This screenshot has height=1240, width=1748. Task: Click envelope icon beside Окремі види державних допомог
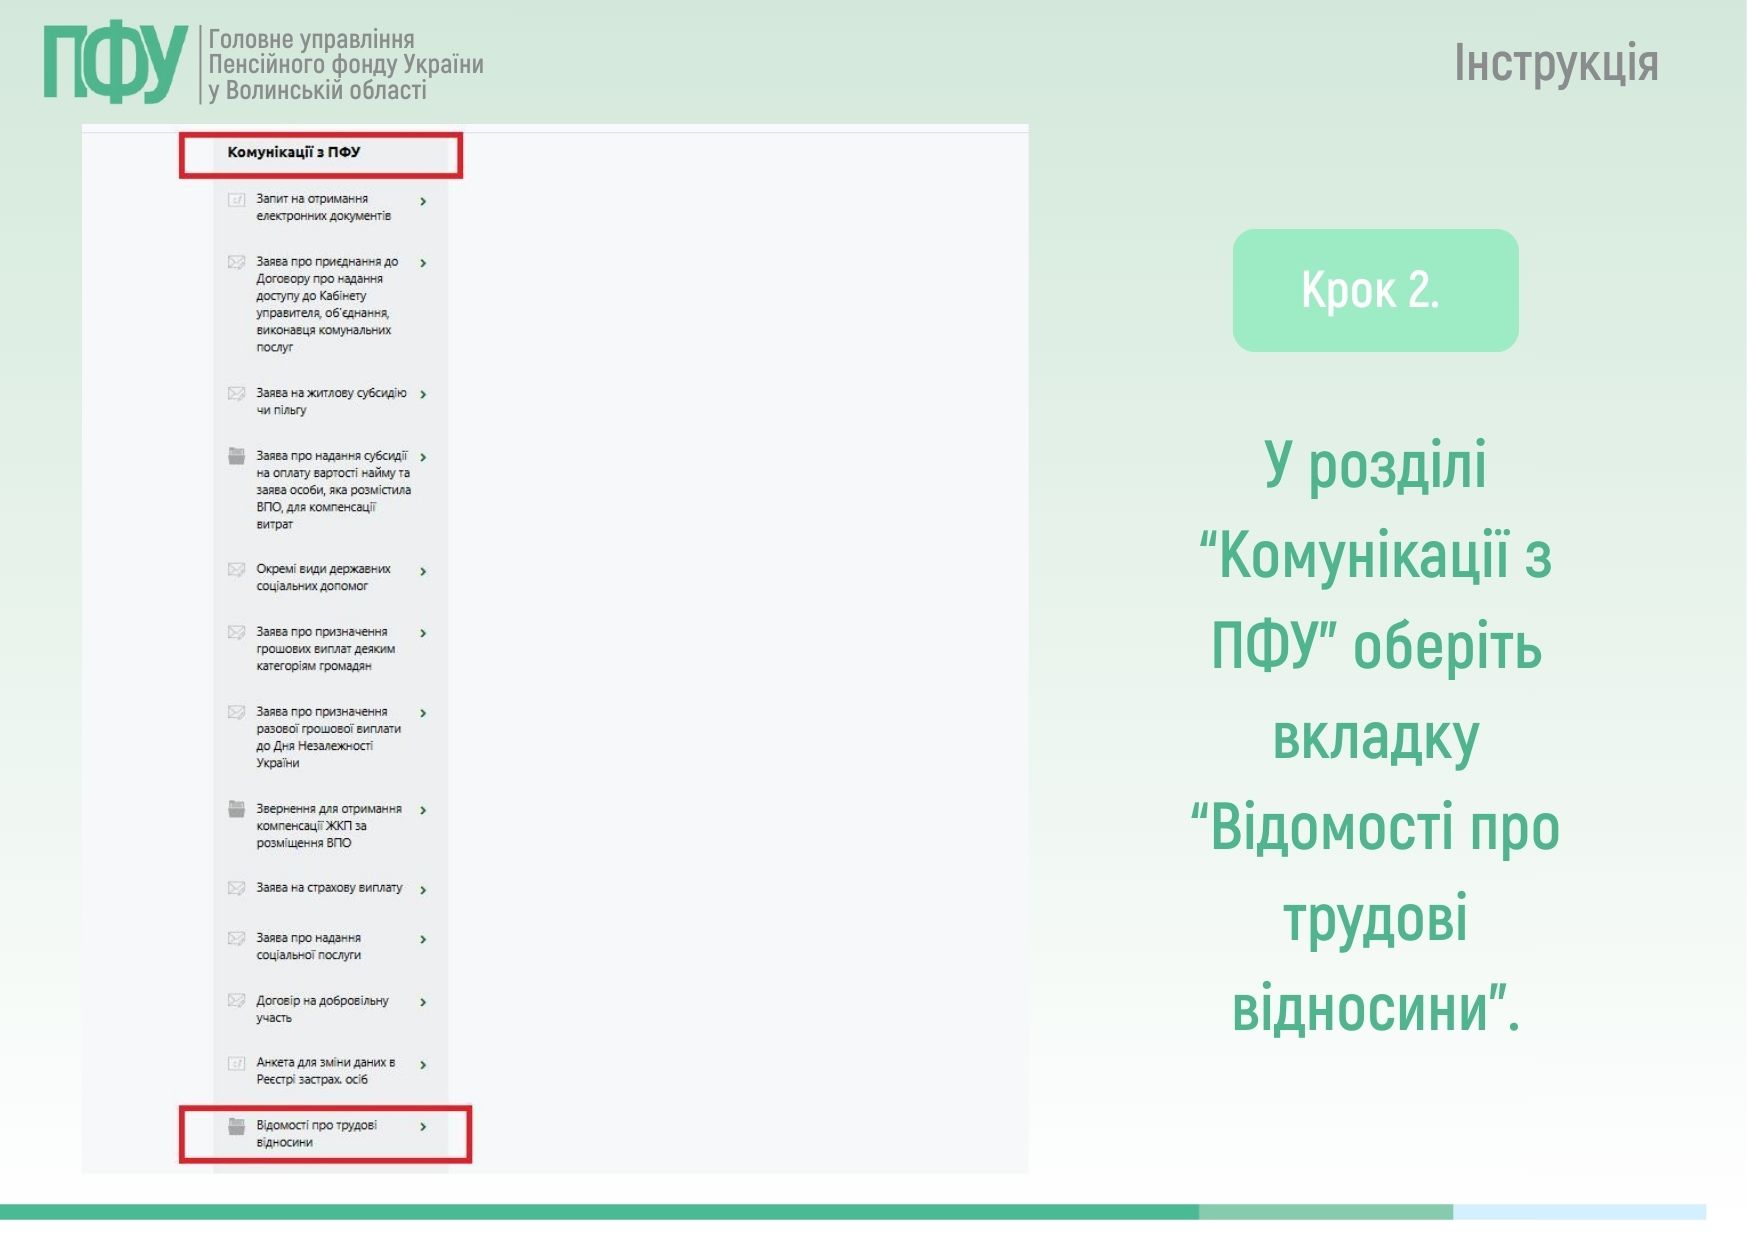point(236,570)
